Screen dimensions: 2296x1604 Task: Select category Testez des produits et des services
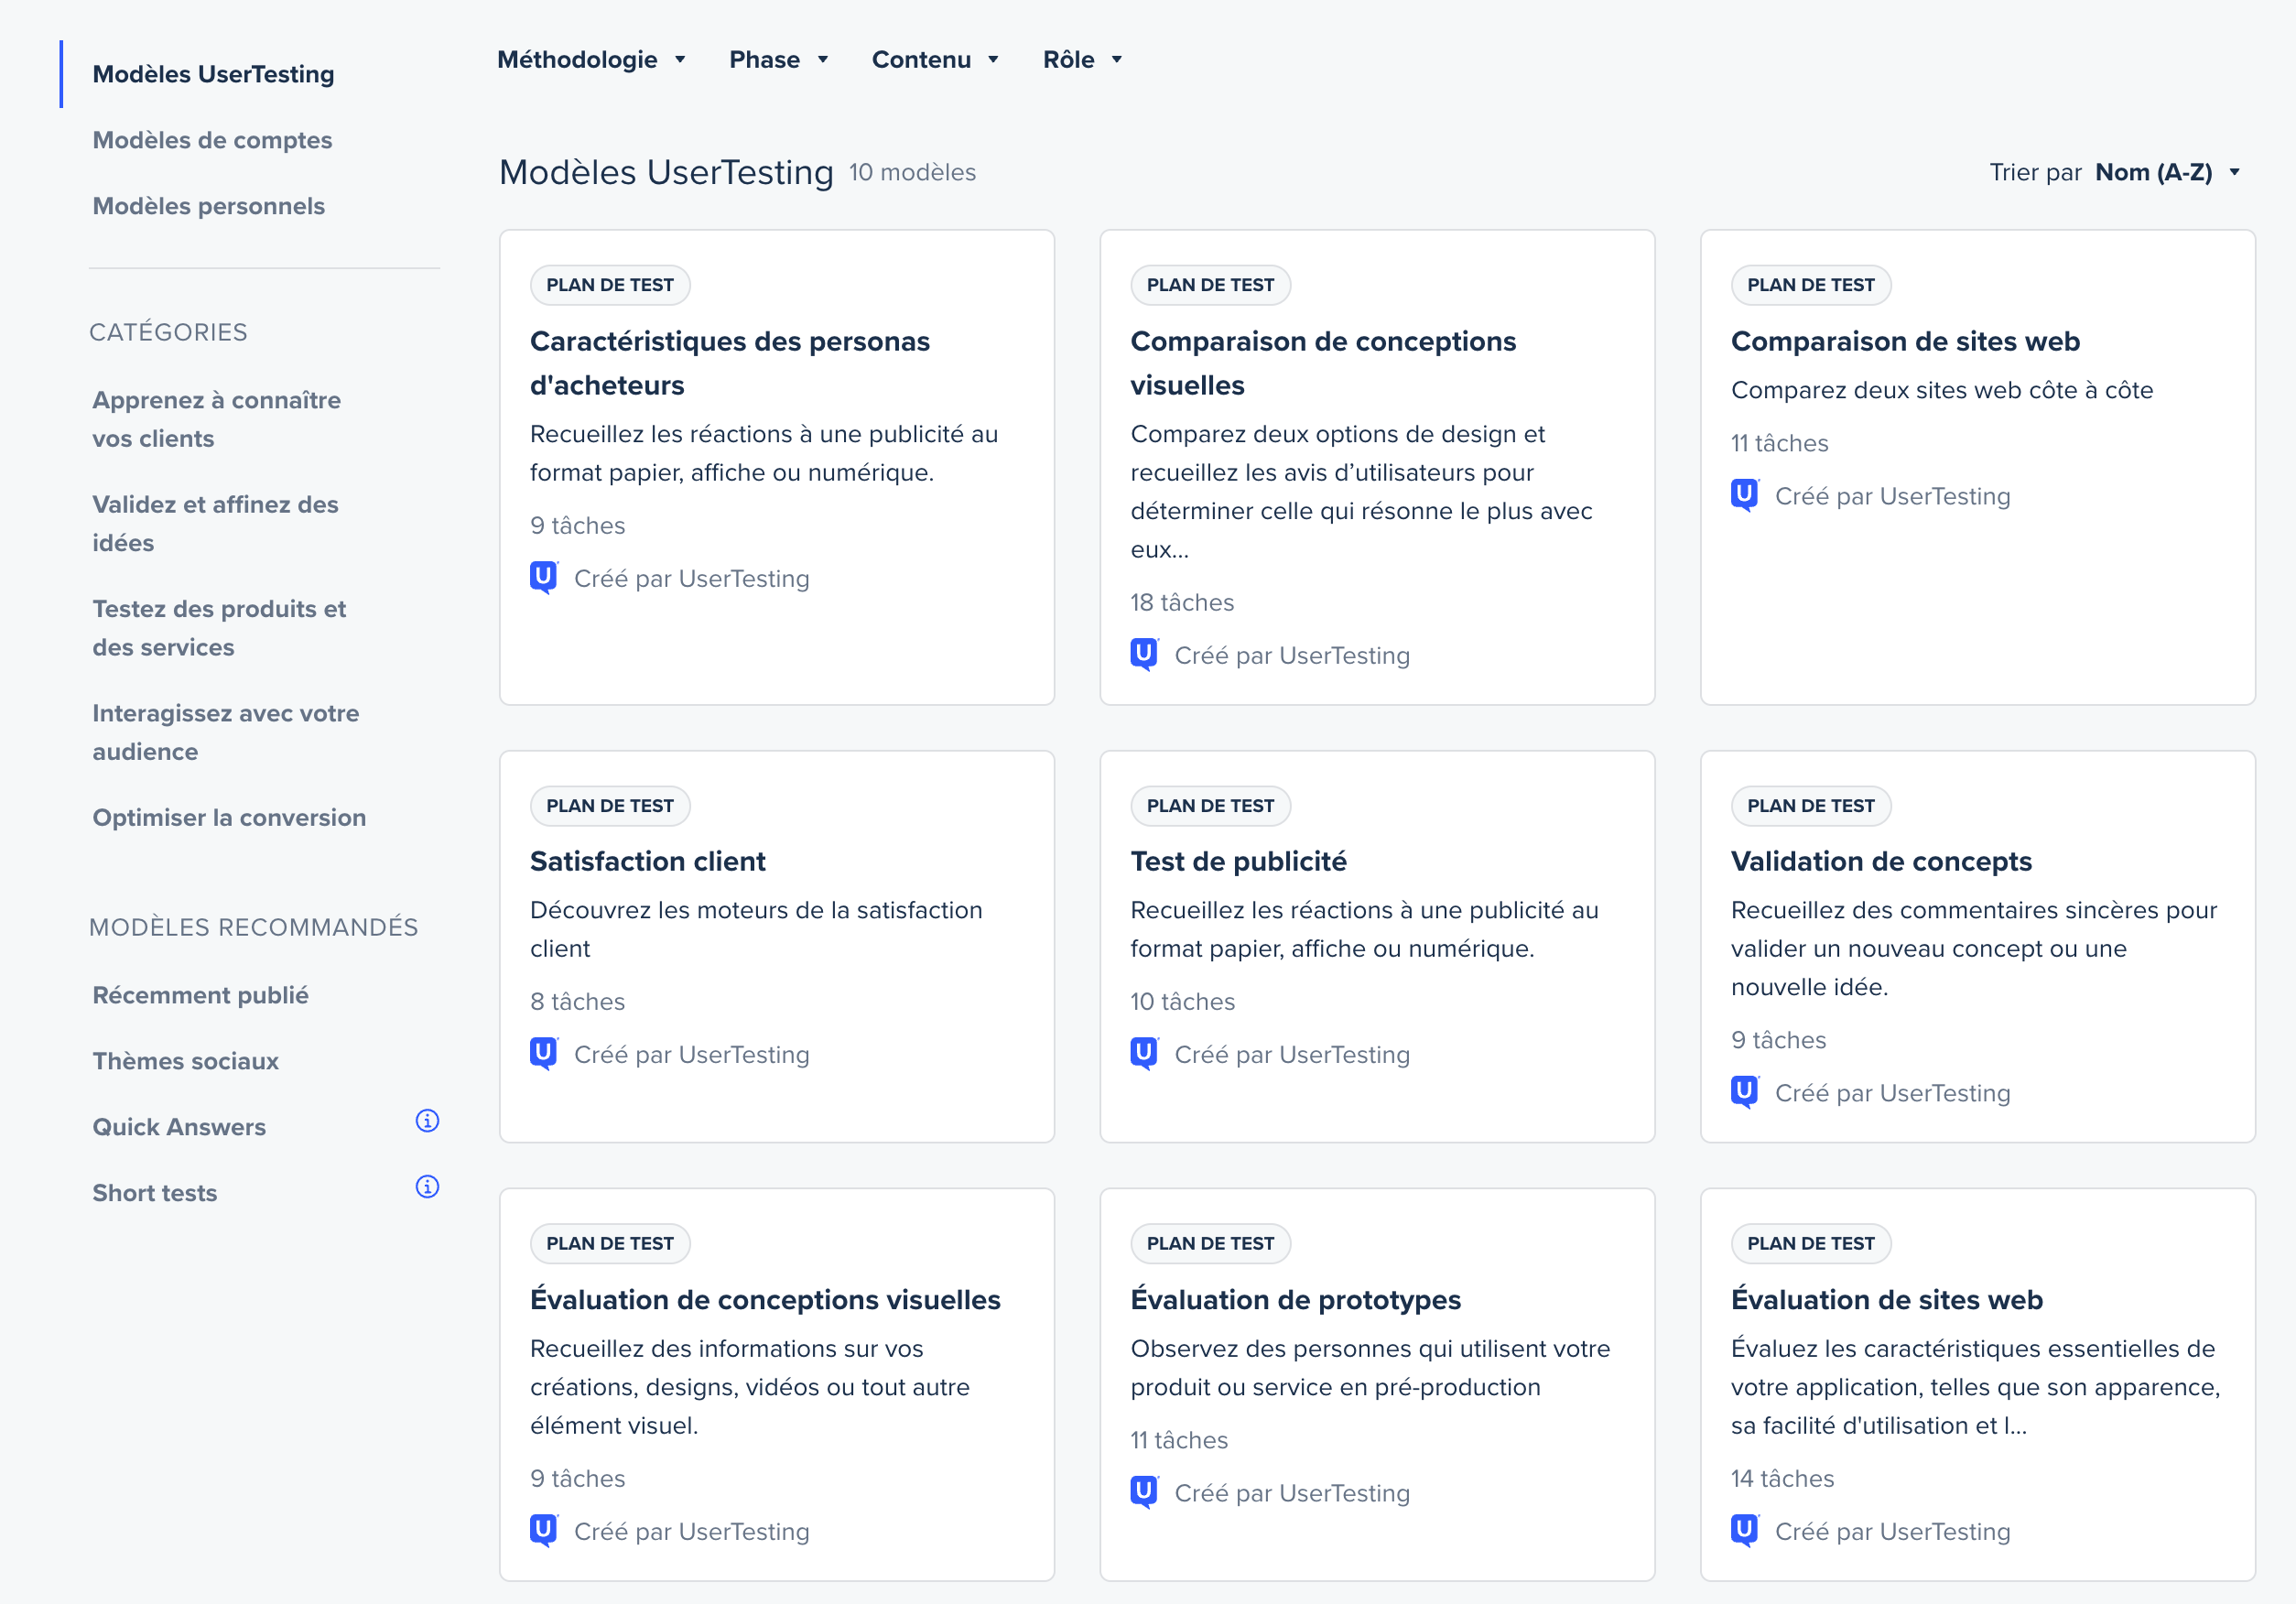coord(219,628)
